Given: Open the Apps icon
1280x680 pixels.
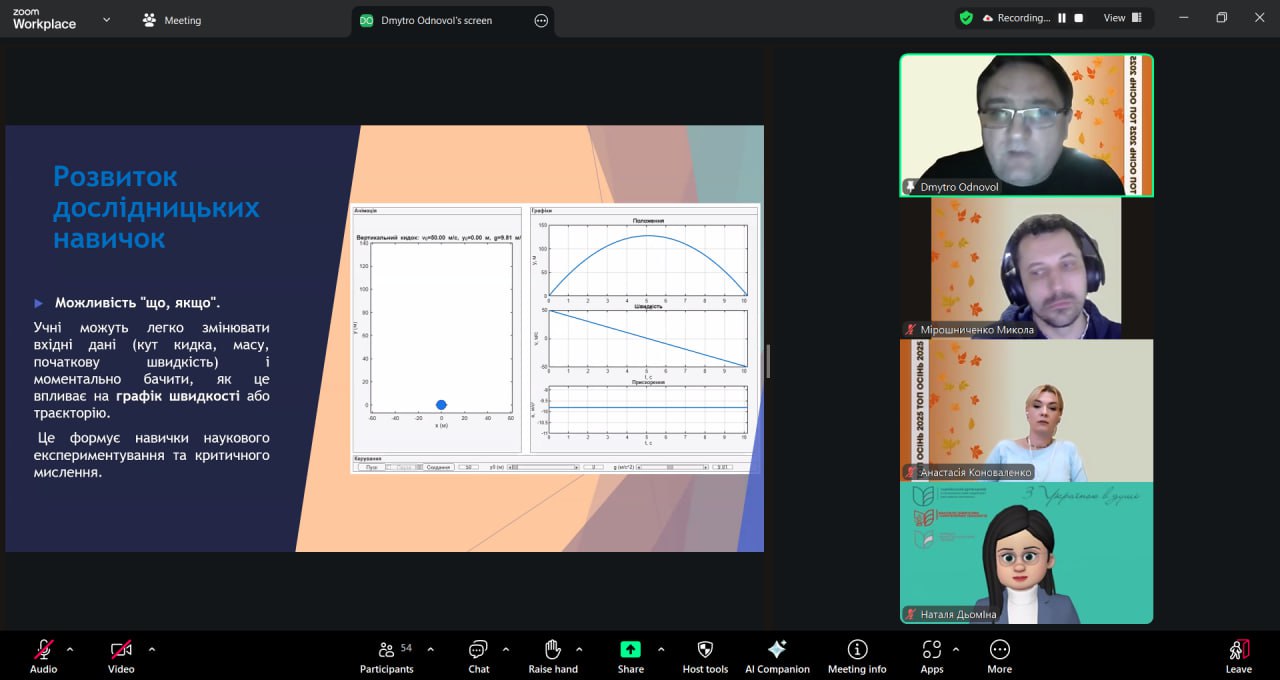Looking at the screenshot, I should click(932, 649).
